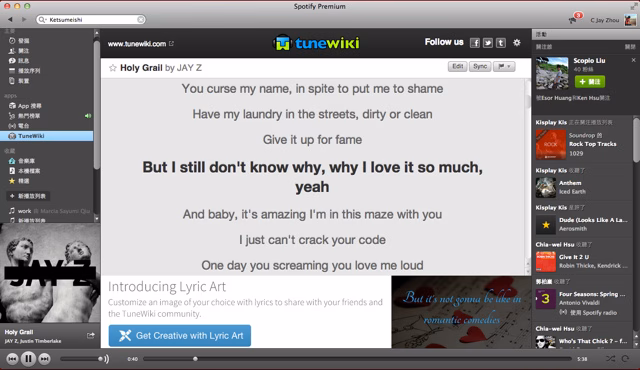Click the Edit lyrics button
Screen dimensions: 640x370
click(x=458, y=66)
